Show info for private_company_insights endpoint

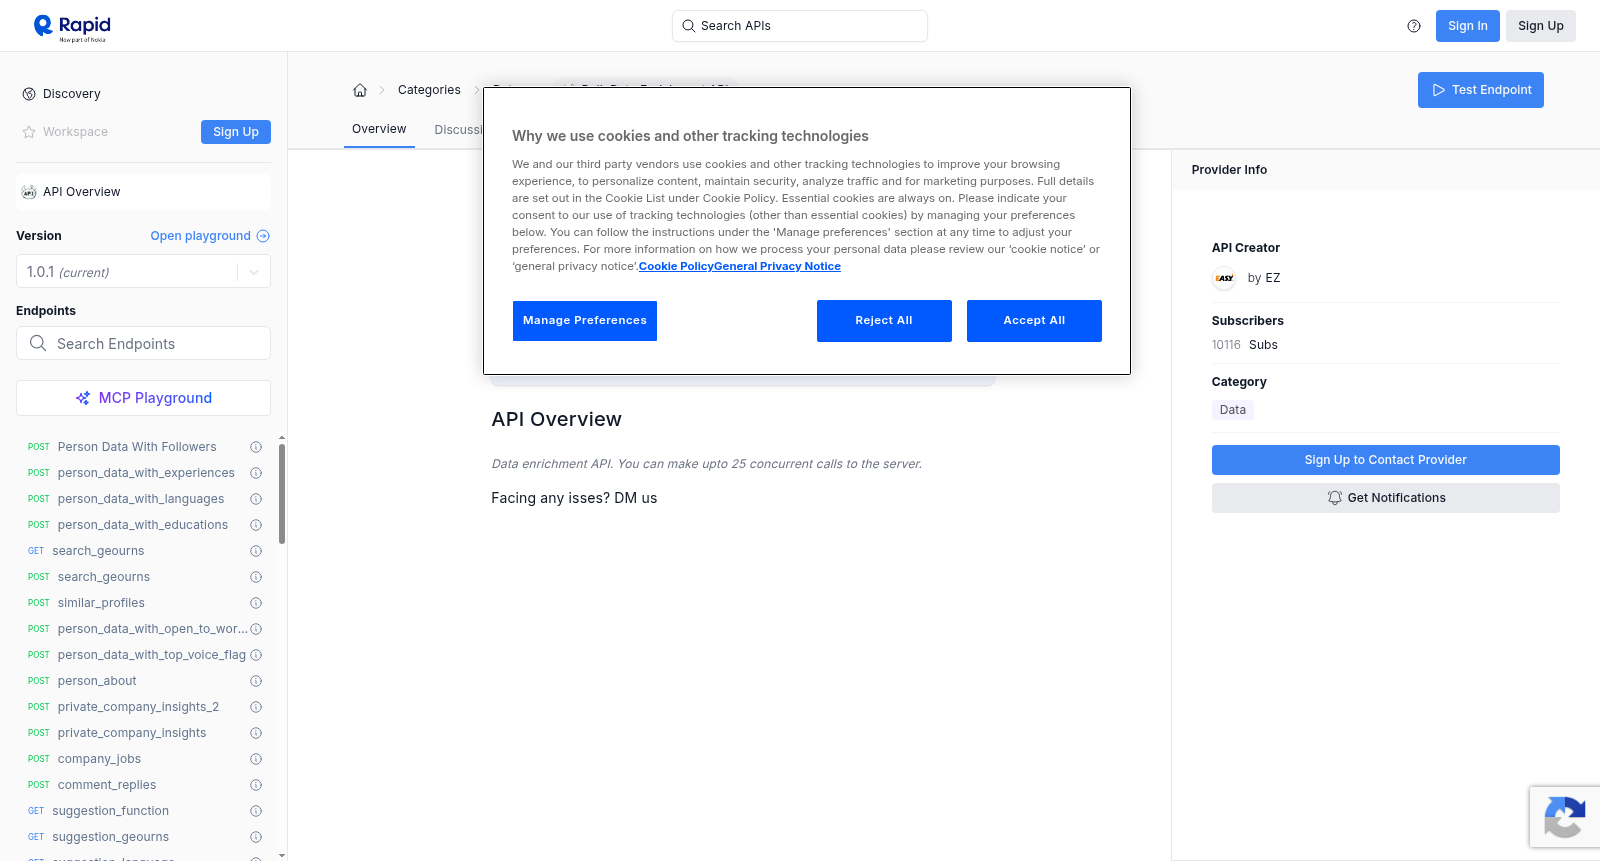tap(256, 733)
